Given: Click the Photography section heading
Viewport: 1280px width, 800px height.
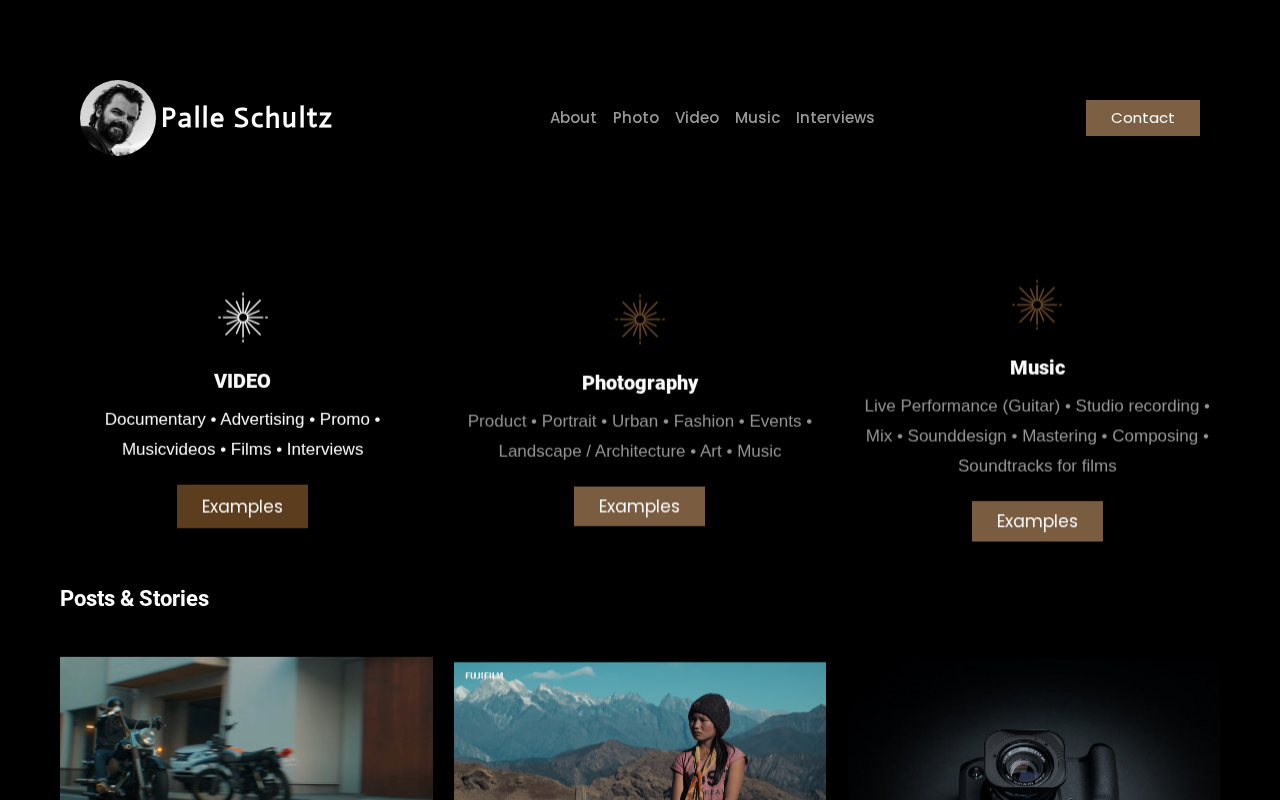Looking at the screenshot, I should point(640,383).
